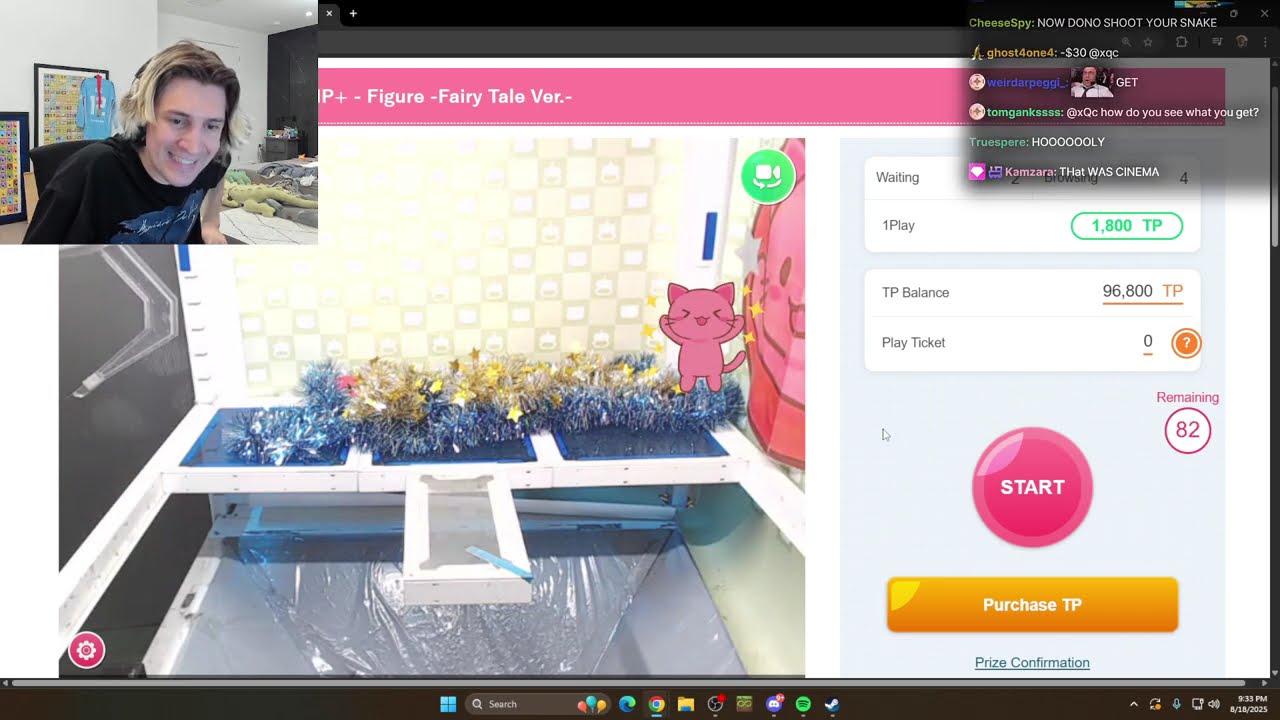Bookmark this page with the star icon
The height and width of the screenshot is (720, 1280).
coord(1148,42)
